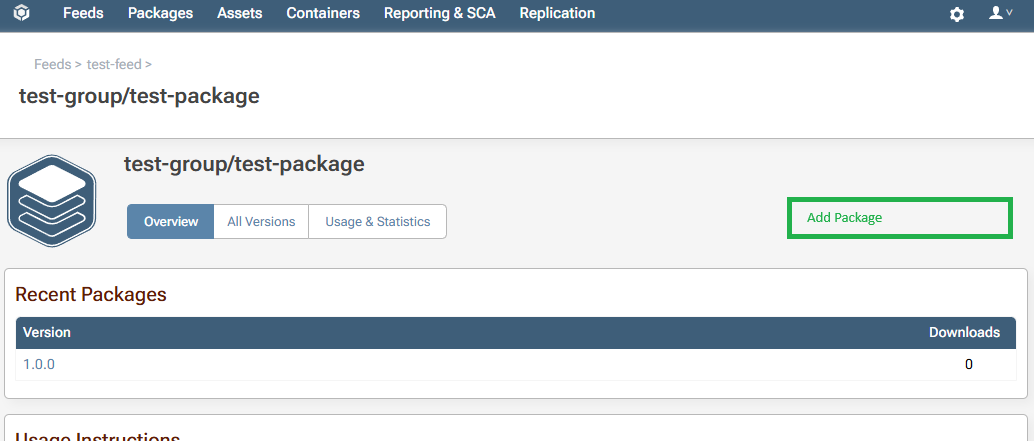
Task: Select the Overview tab
Action: click(170, 222)
